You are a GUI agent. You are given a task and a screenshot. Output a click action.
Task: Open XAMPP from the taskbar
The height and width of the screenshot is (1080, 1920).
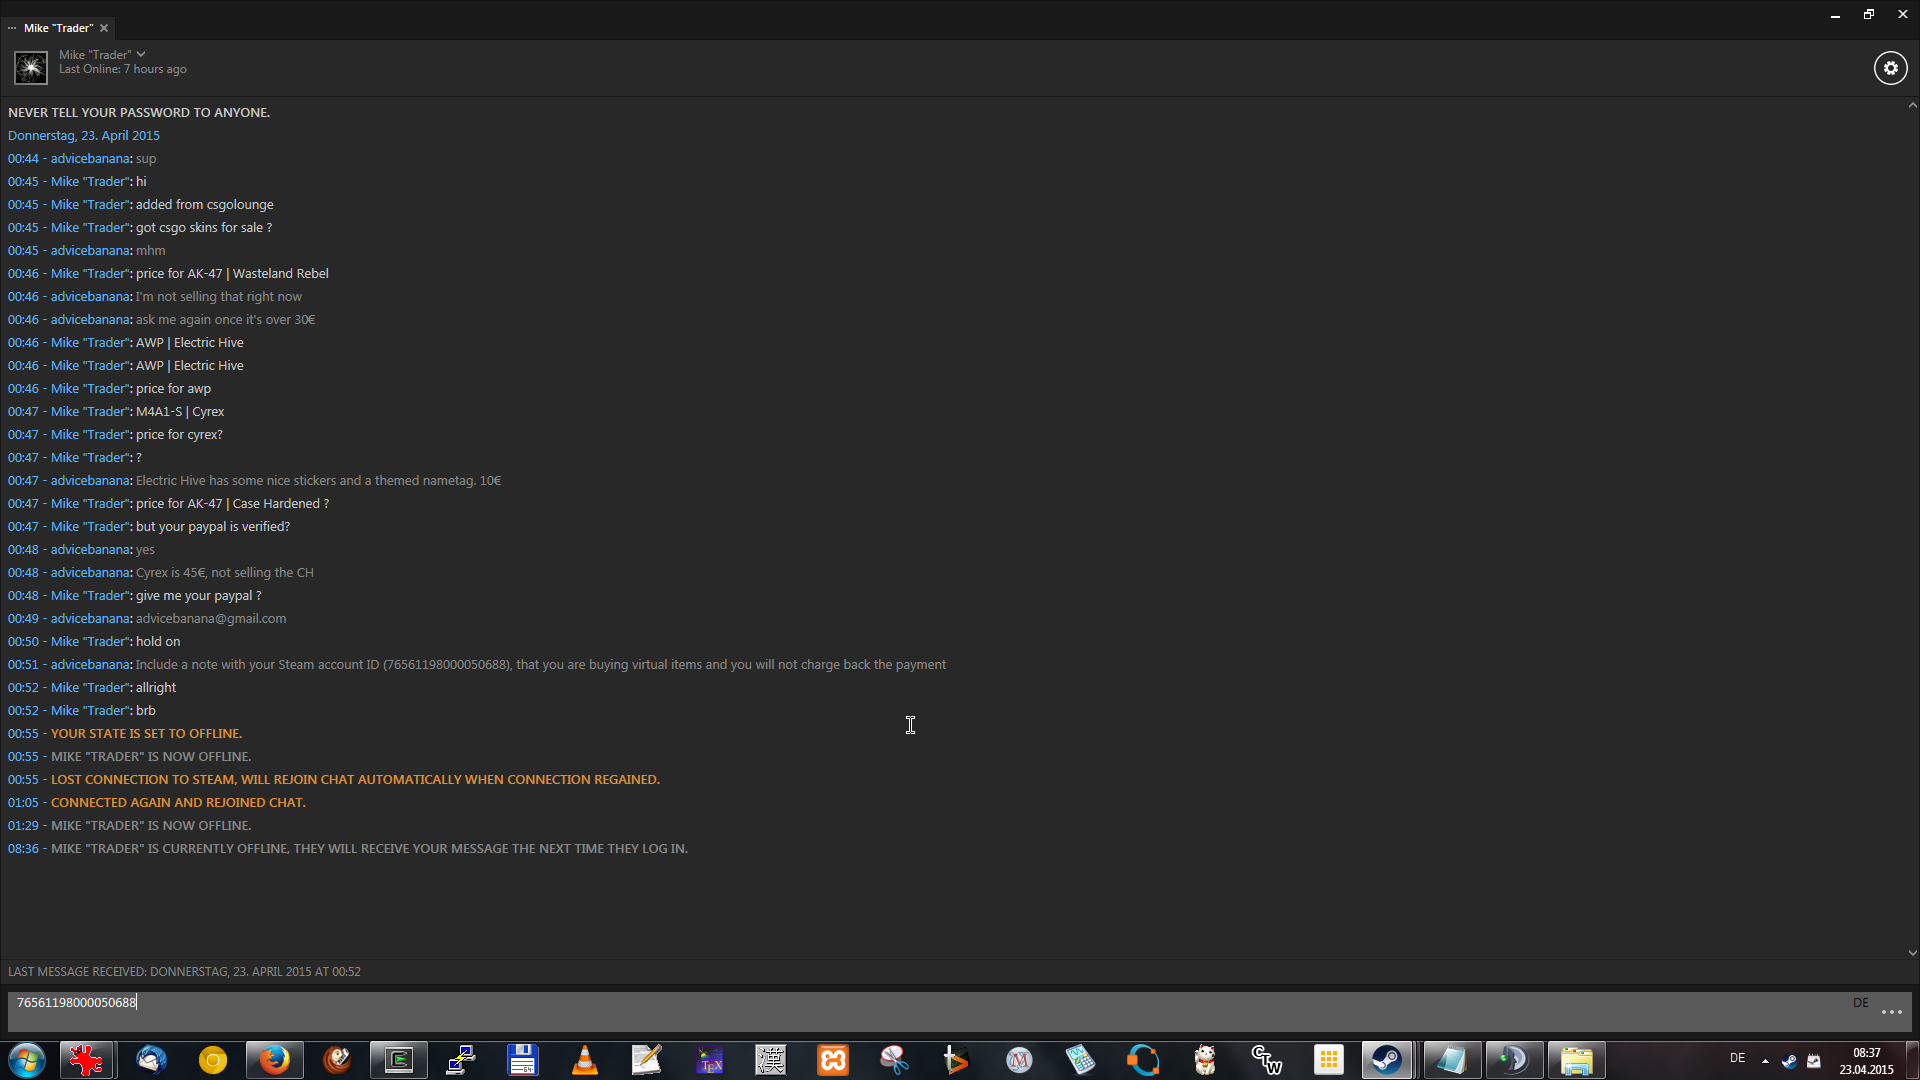pos(833,1060)
